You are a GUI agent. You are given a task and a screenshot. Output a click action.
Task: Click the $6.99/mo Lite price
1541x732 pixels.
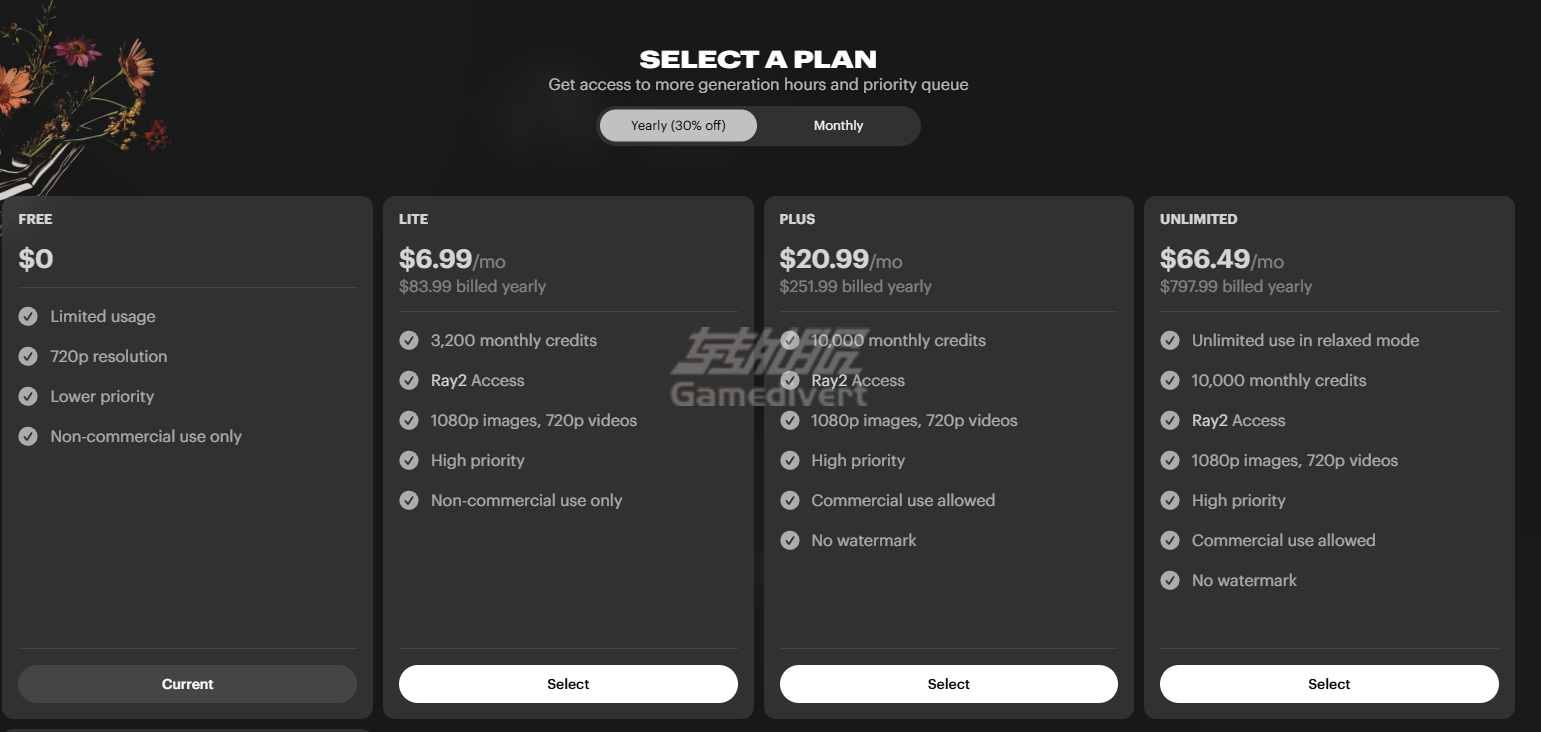point(452,259)
